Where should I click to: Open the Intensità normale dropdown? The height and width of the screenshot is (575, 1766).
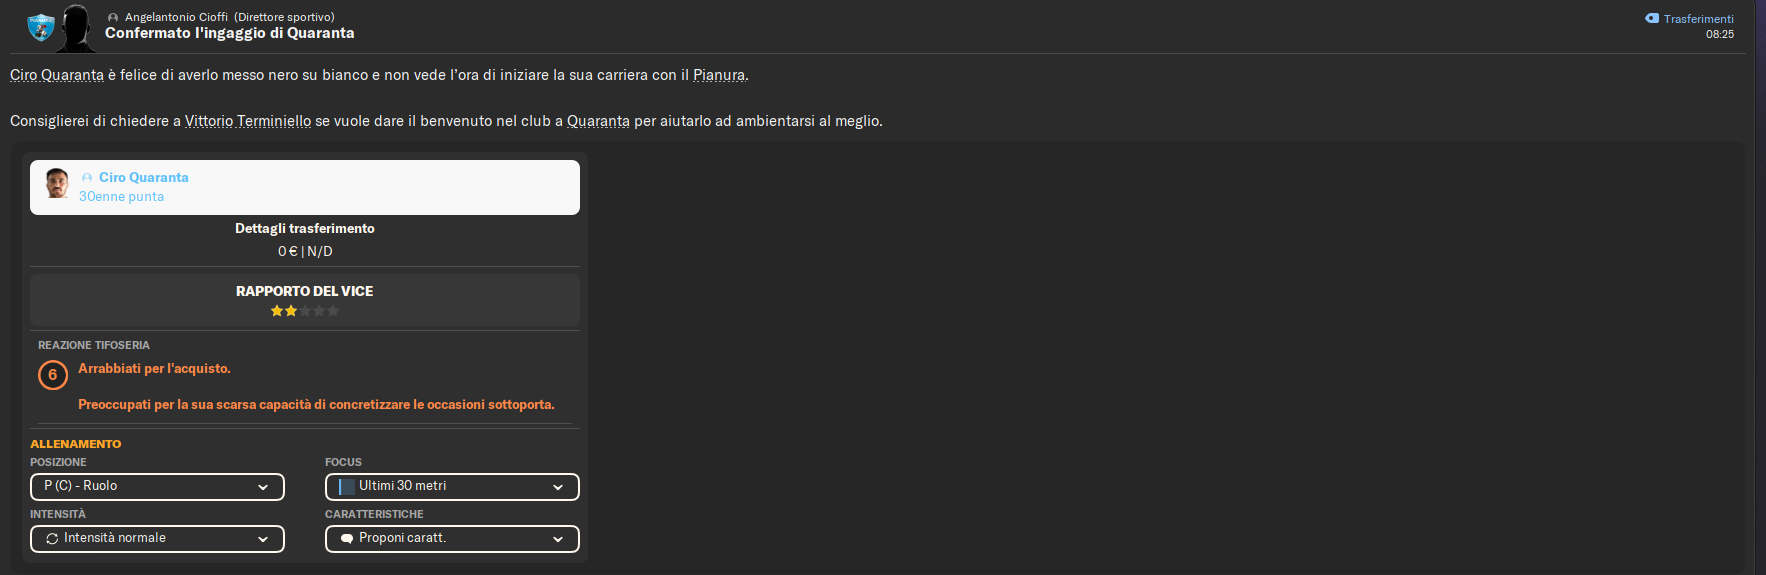[157, 539]
